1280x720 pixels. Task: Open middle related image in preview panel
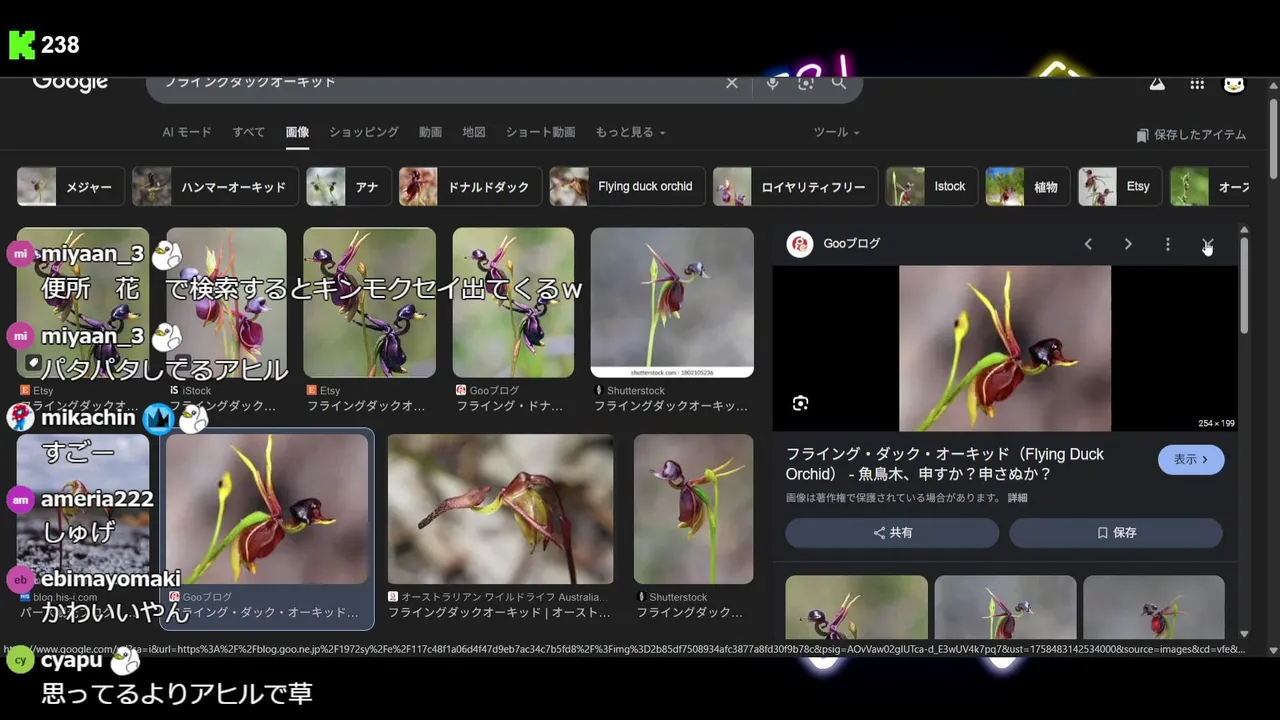[1005, 607]
